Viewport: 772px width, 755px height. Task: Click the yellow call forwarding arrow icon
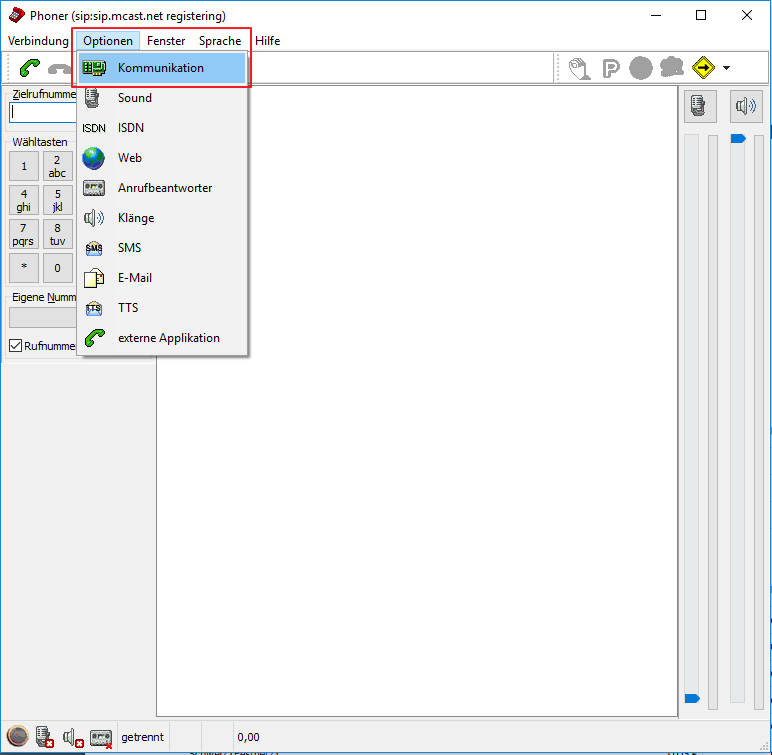tap(704, 68)
